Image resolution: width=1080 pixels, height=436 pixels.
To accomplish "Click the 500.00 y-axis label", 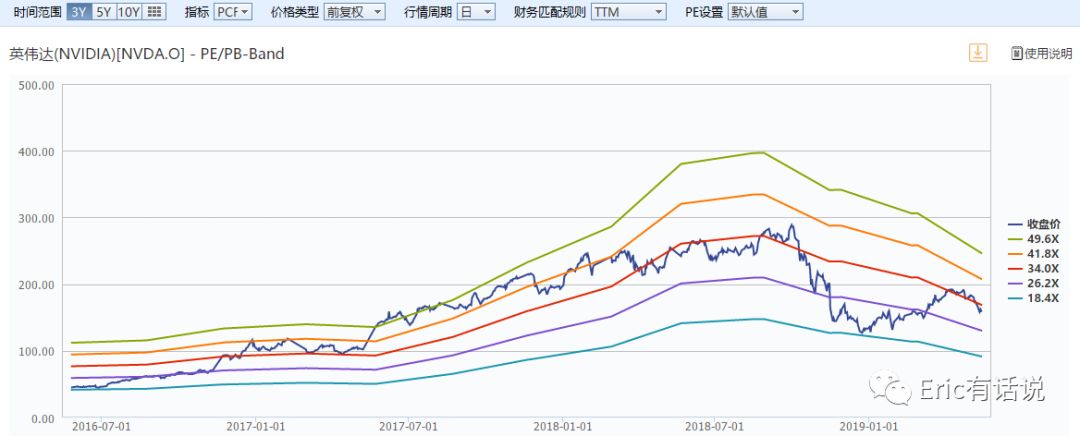I will click(36, 85).
